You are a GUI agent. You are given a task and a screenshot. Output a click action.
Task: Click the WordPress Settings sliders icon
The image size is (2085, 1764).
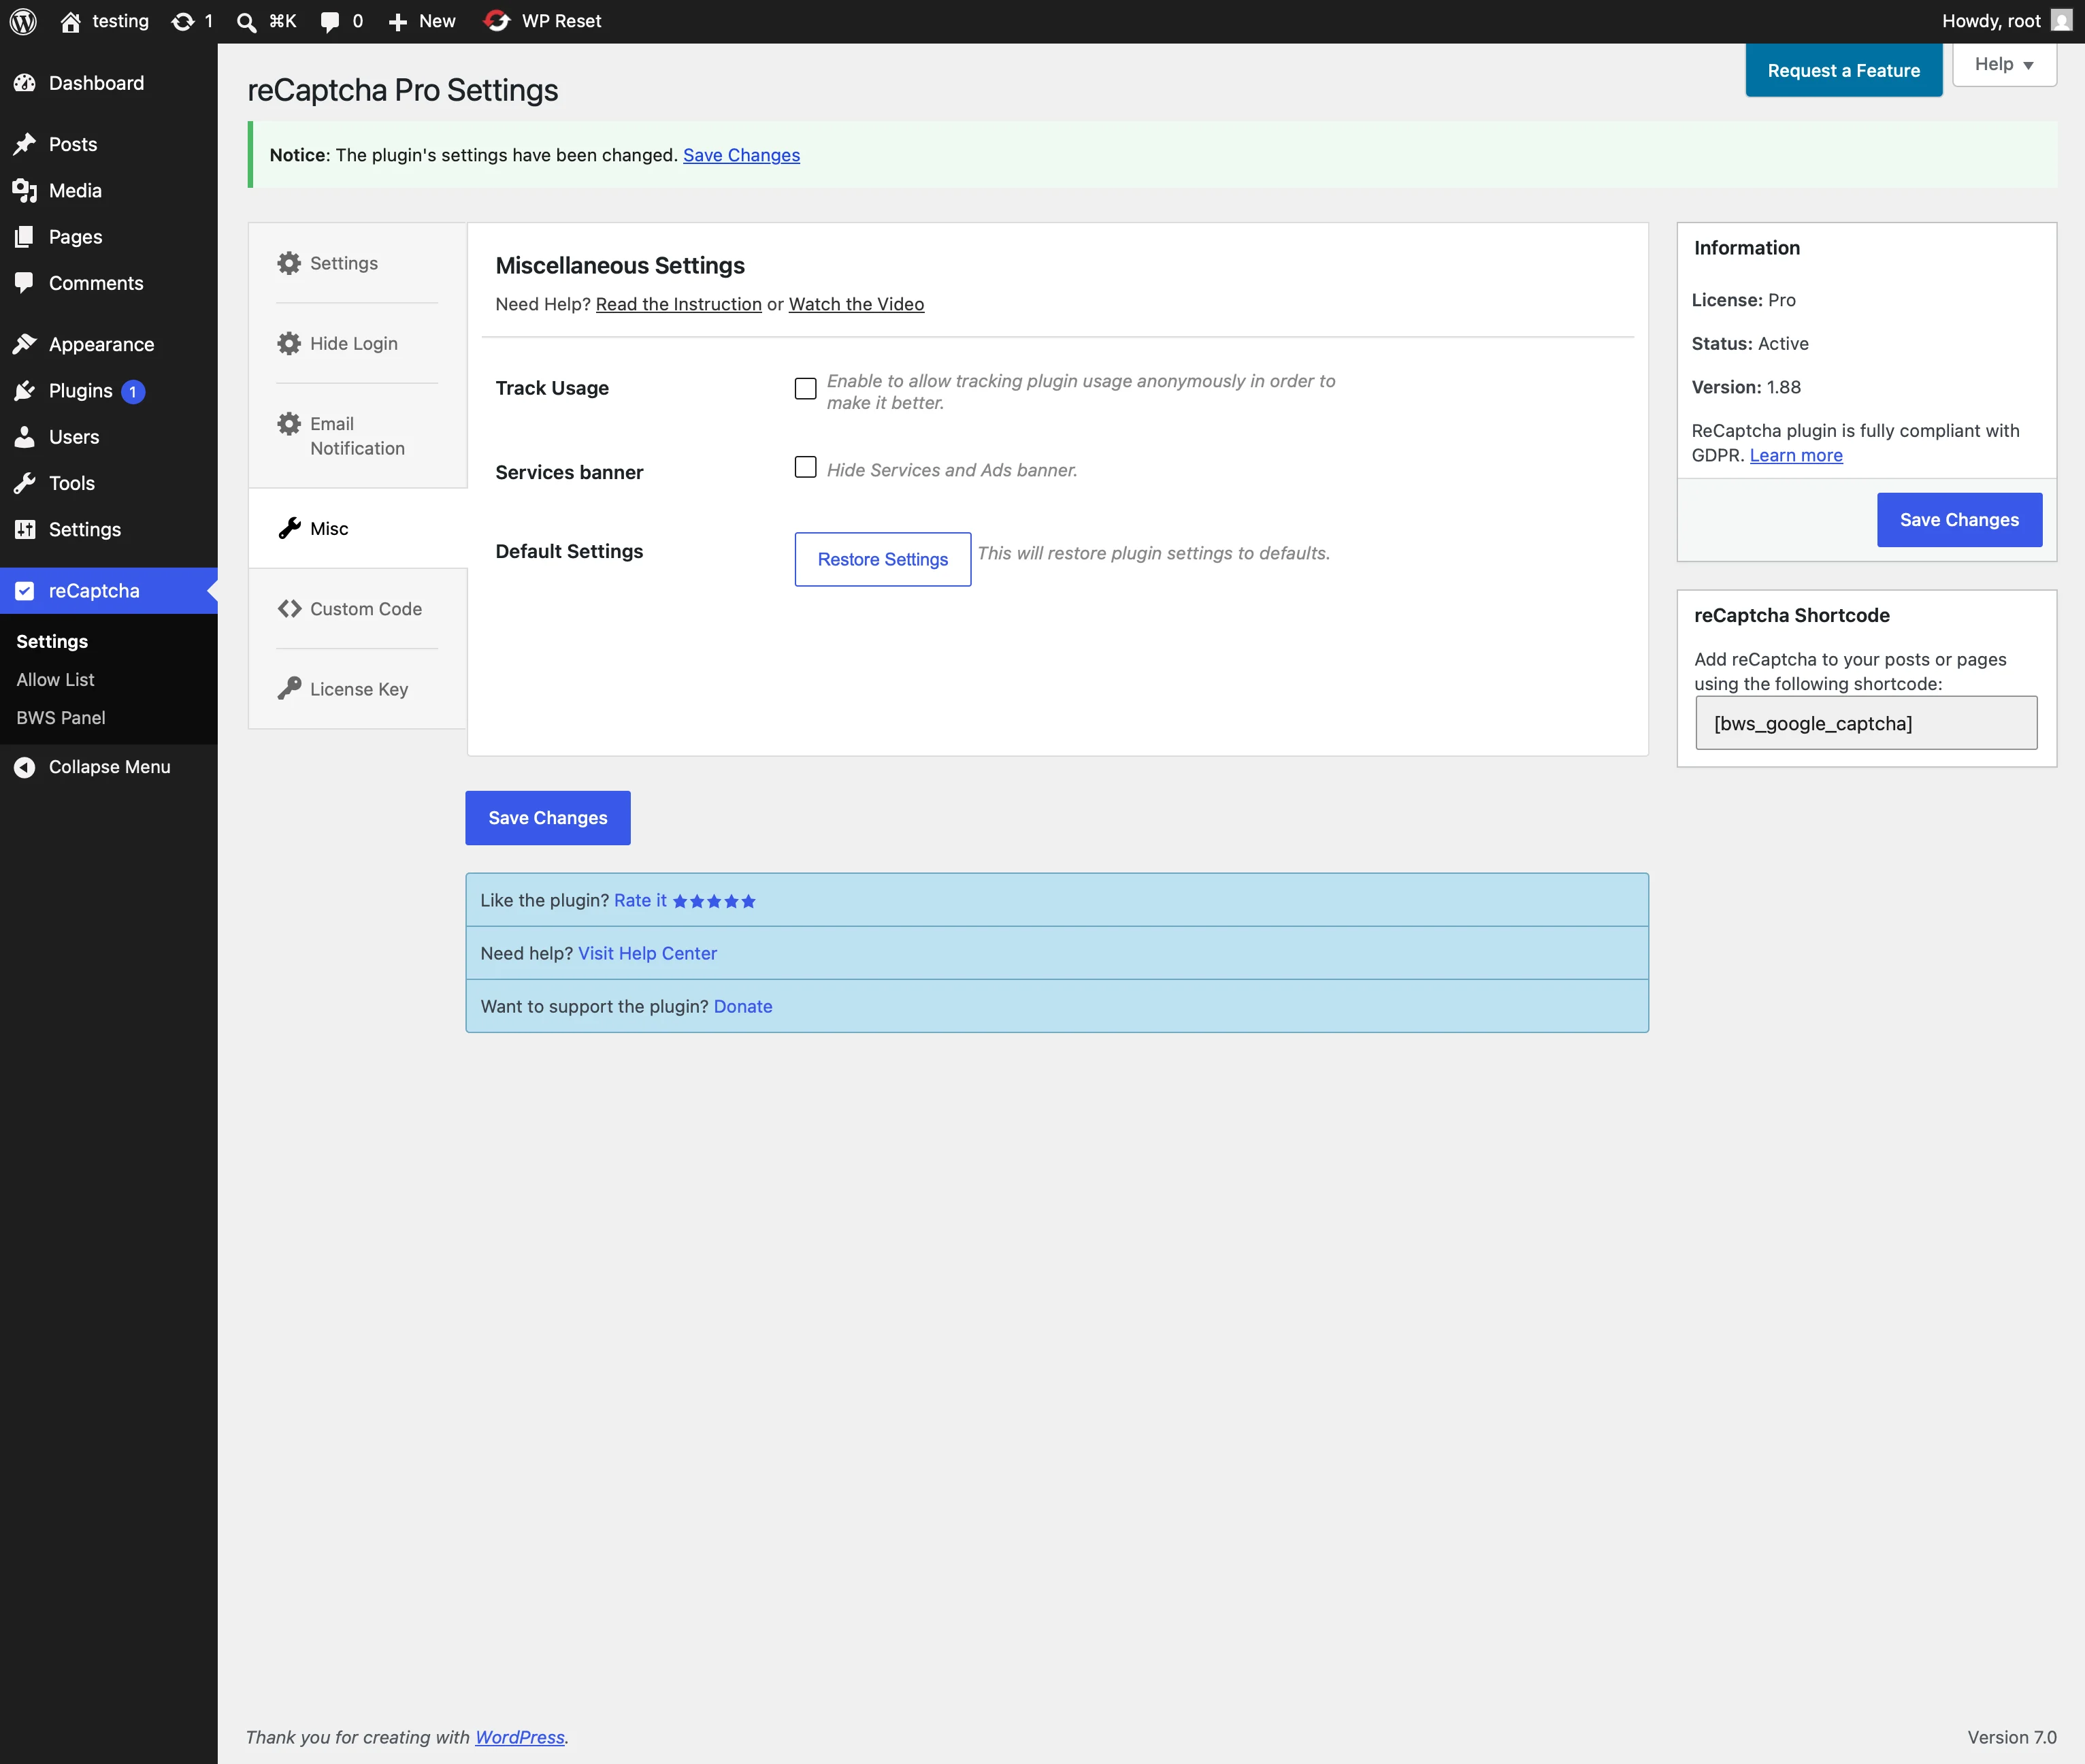(x=25, y=530)
